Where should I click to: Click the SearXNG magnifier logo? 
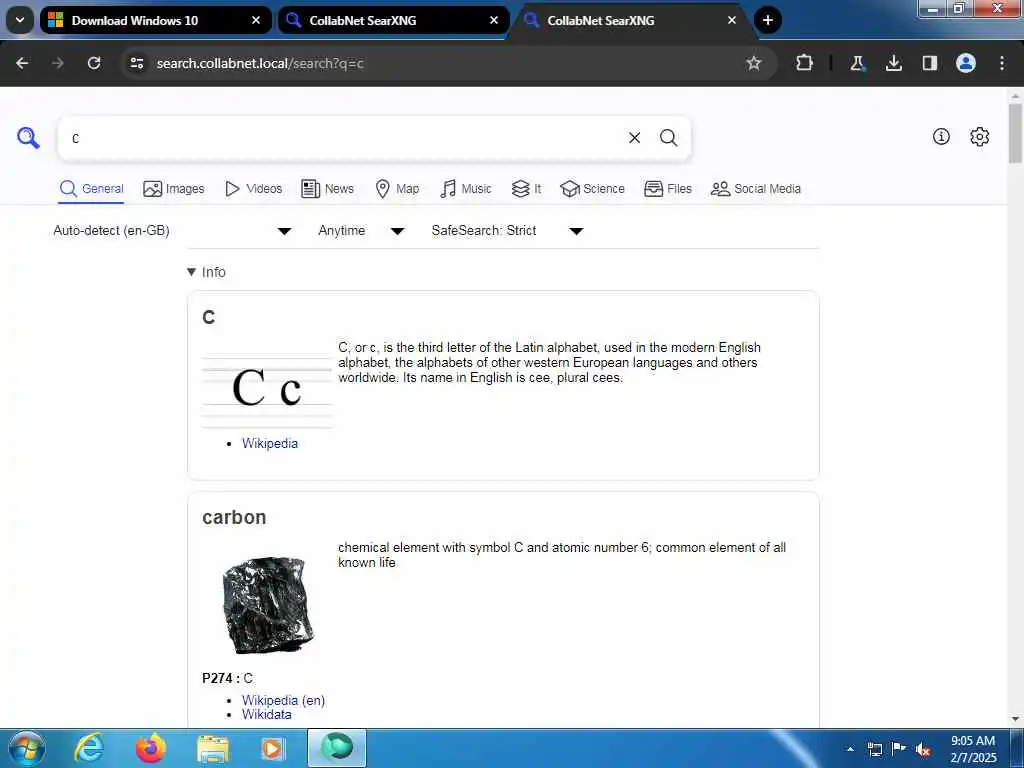28,138
